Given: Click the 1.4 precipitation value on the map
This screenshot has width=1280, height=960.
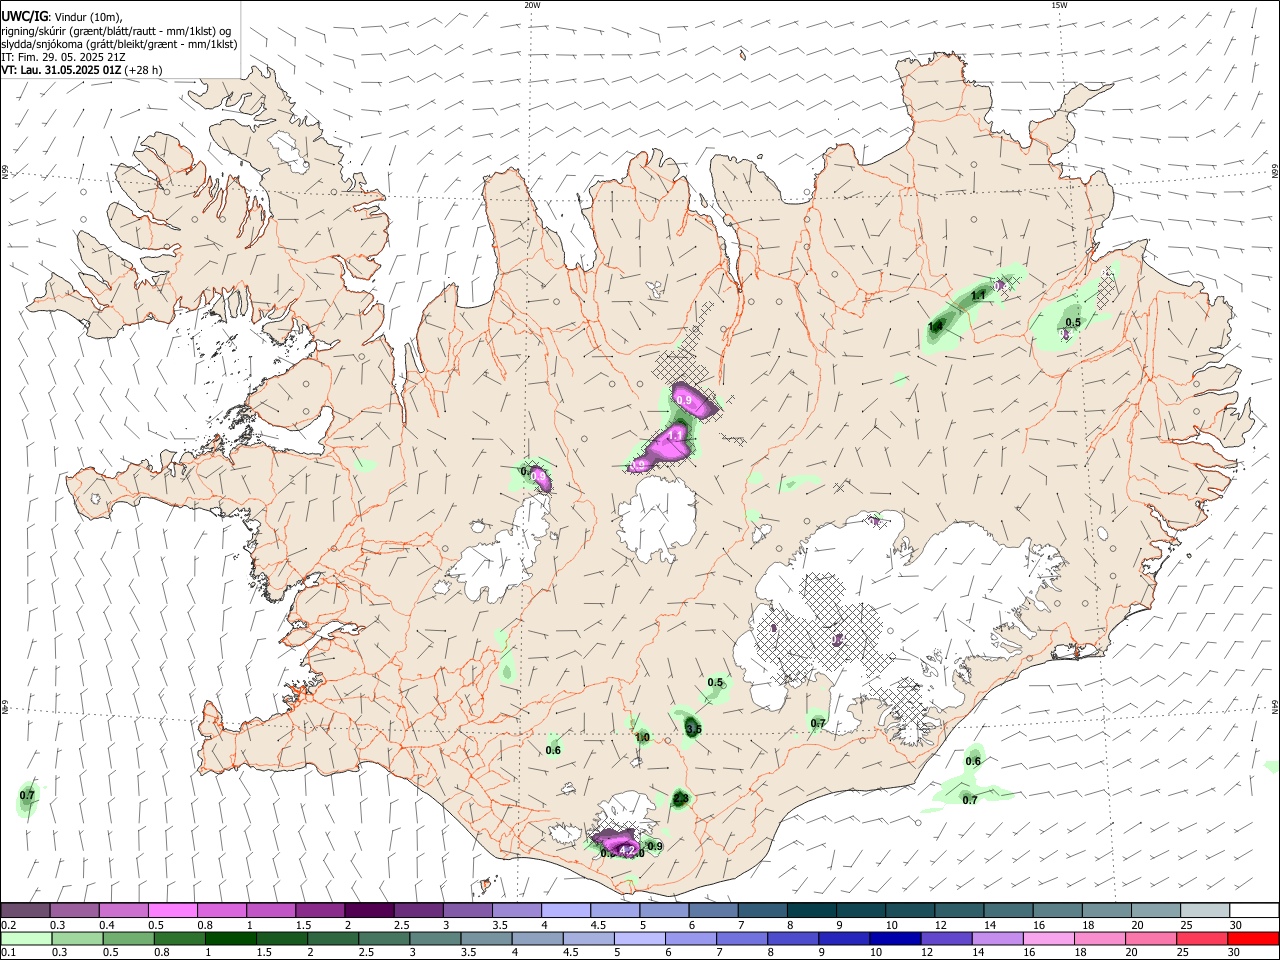Looking at the screenshot, I should (935, 327).
